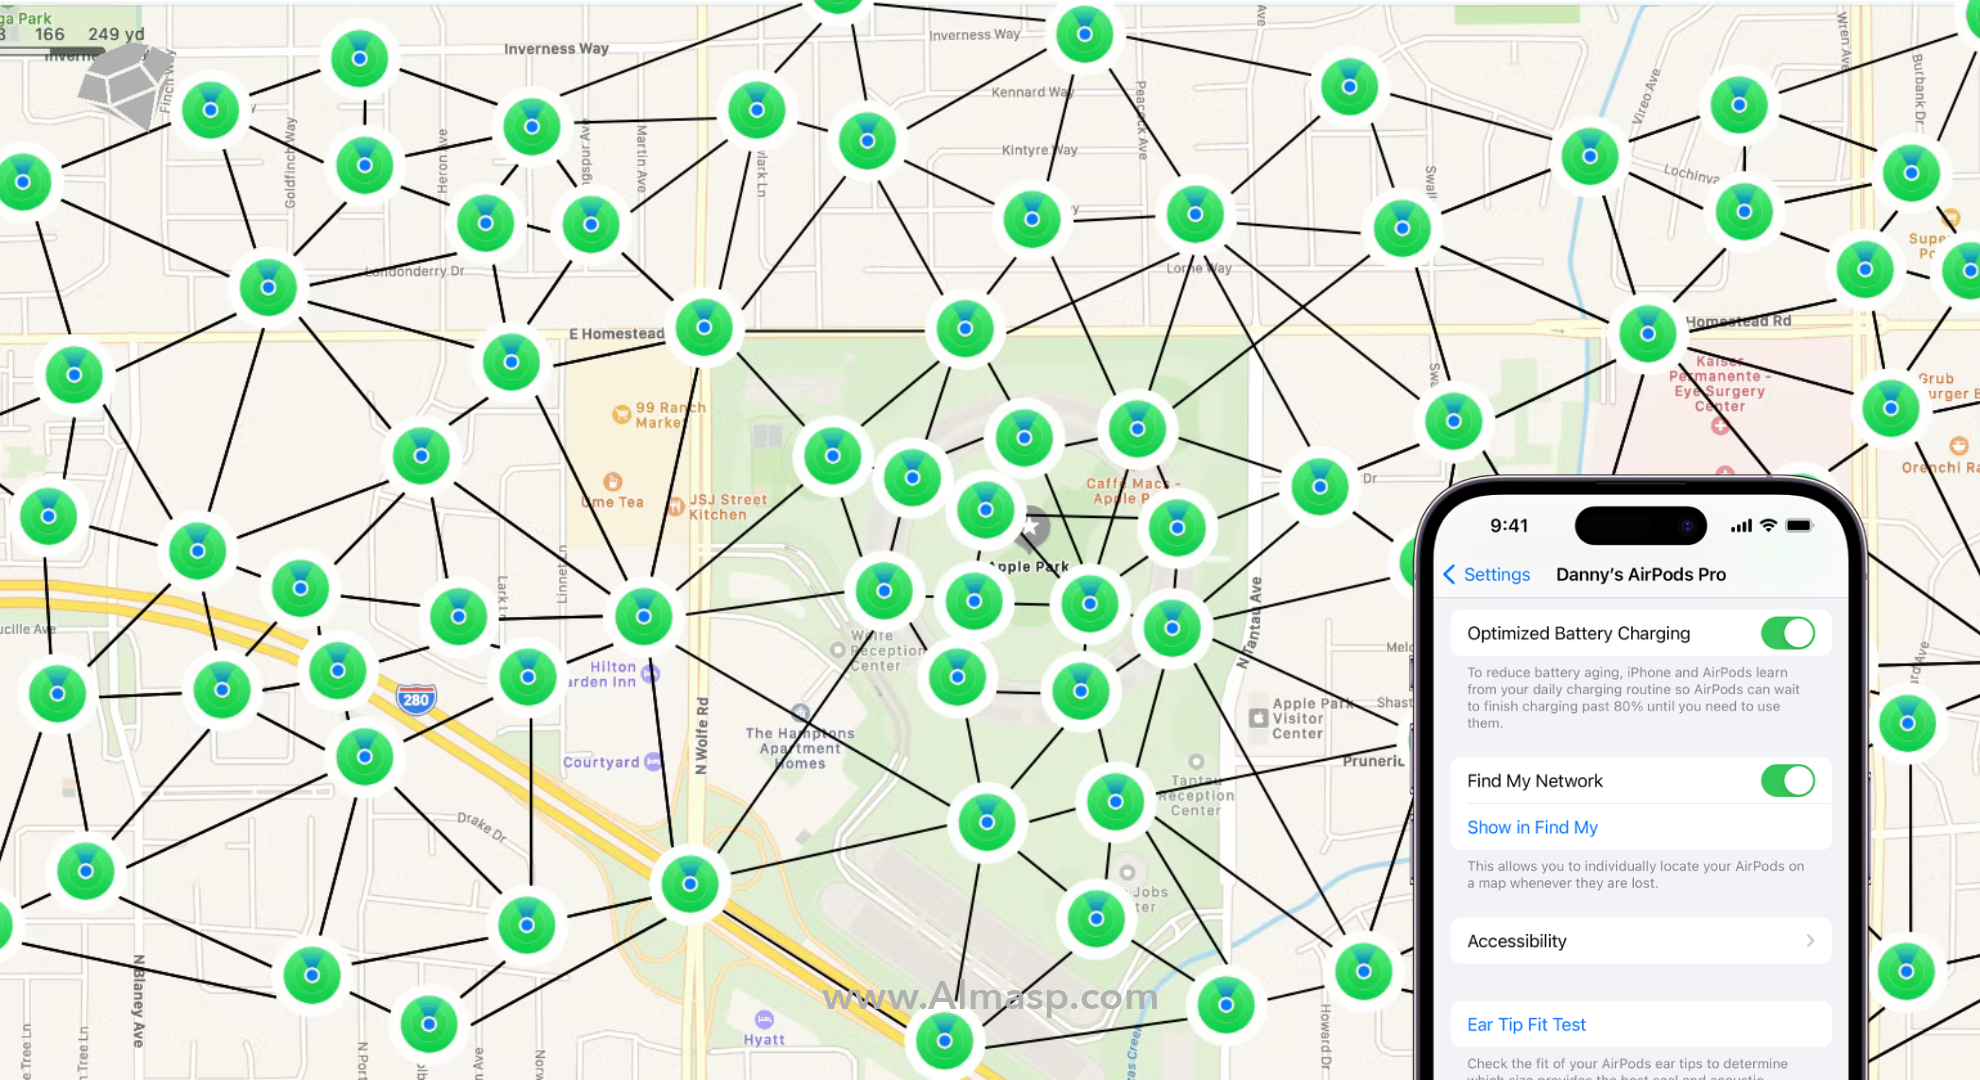Go back to Settings from AirPods page

[1486, 574]
